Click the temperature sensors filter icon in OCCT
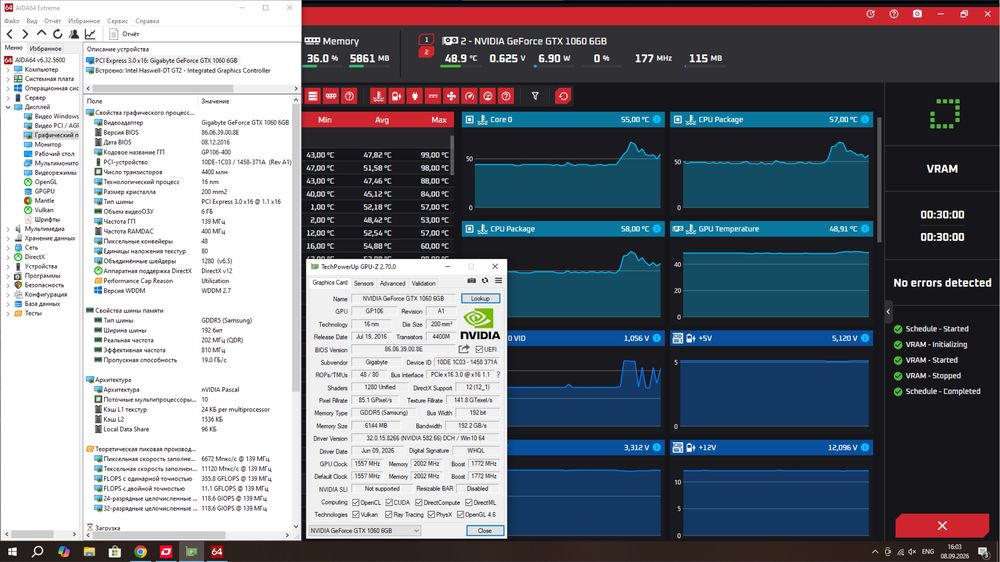 [x=378, y=96]
